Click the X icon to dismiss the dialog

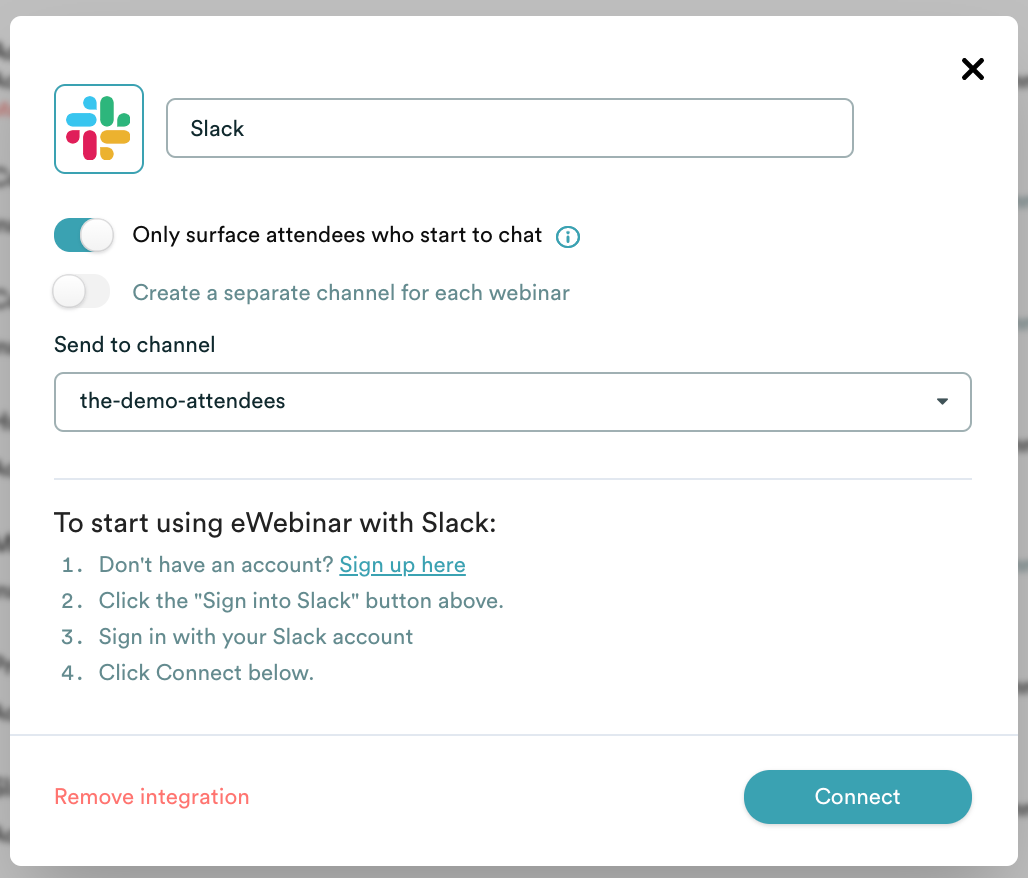click(972, 69)
